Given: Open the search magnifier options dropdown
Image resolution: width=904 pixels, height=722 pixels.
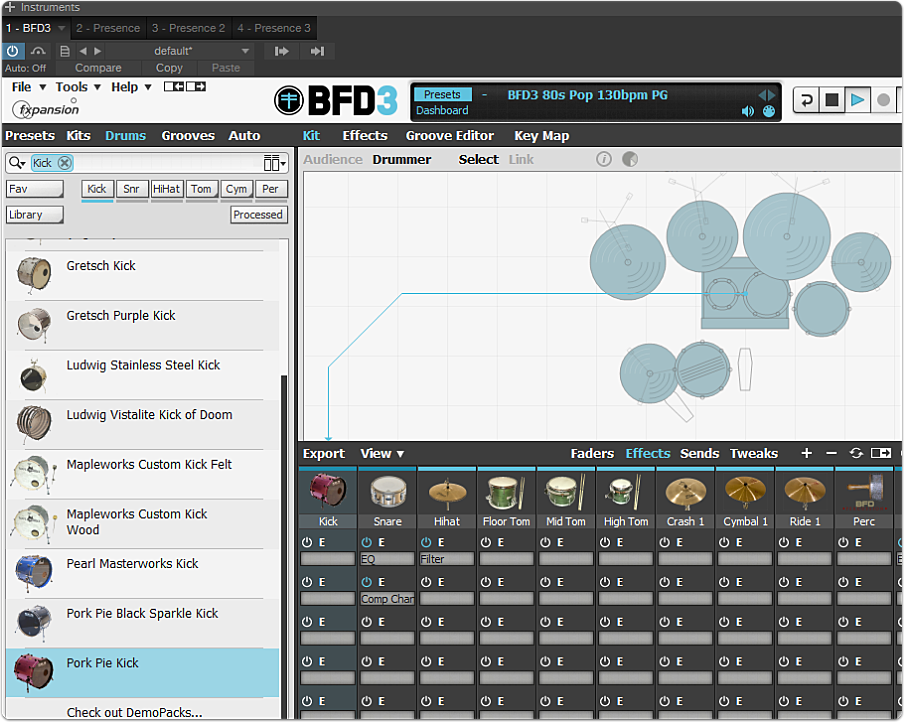Looking at the screenshot, I should [x=17, y=163].
